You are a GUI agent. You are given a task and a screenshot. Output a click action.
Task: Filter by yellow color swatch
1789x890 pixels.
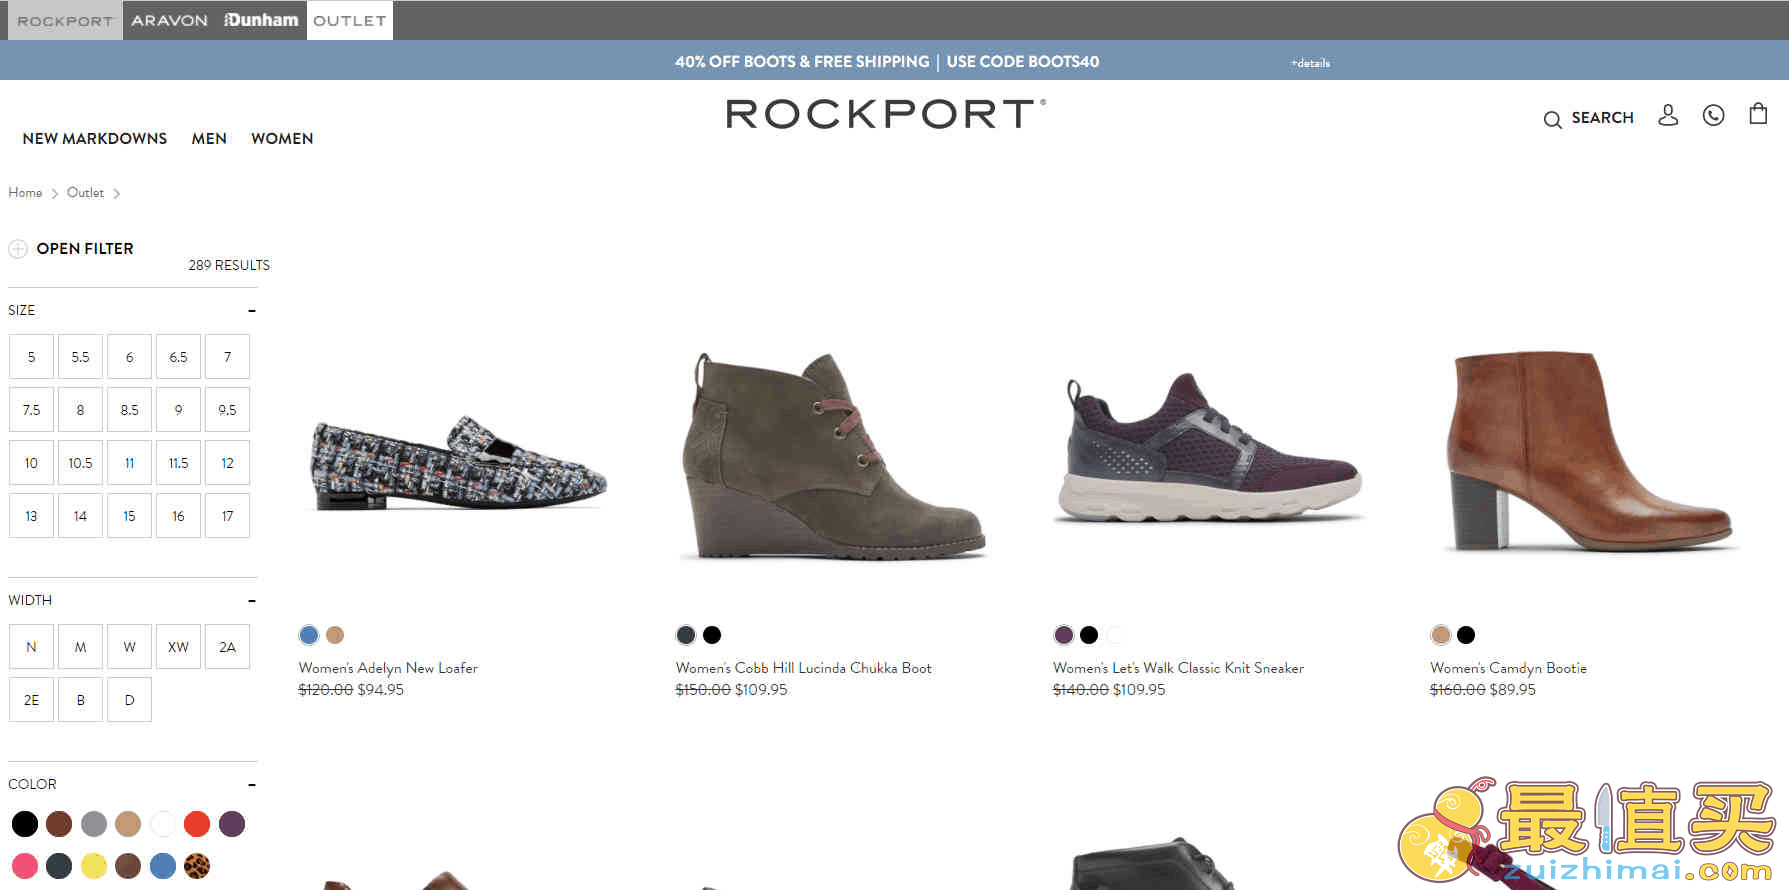pyautogui.click(x=94, y=866)
